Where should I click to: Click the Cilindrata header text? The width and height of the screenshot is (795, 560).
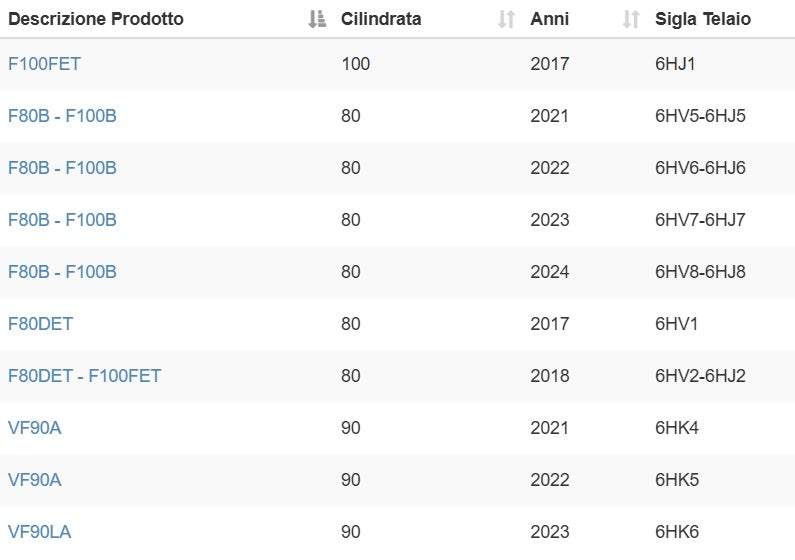(381, 19)
